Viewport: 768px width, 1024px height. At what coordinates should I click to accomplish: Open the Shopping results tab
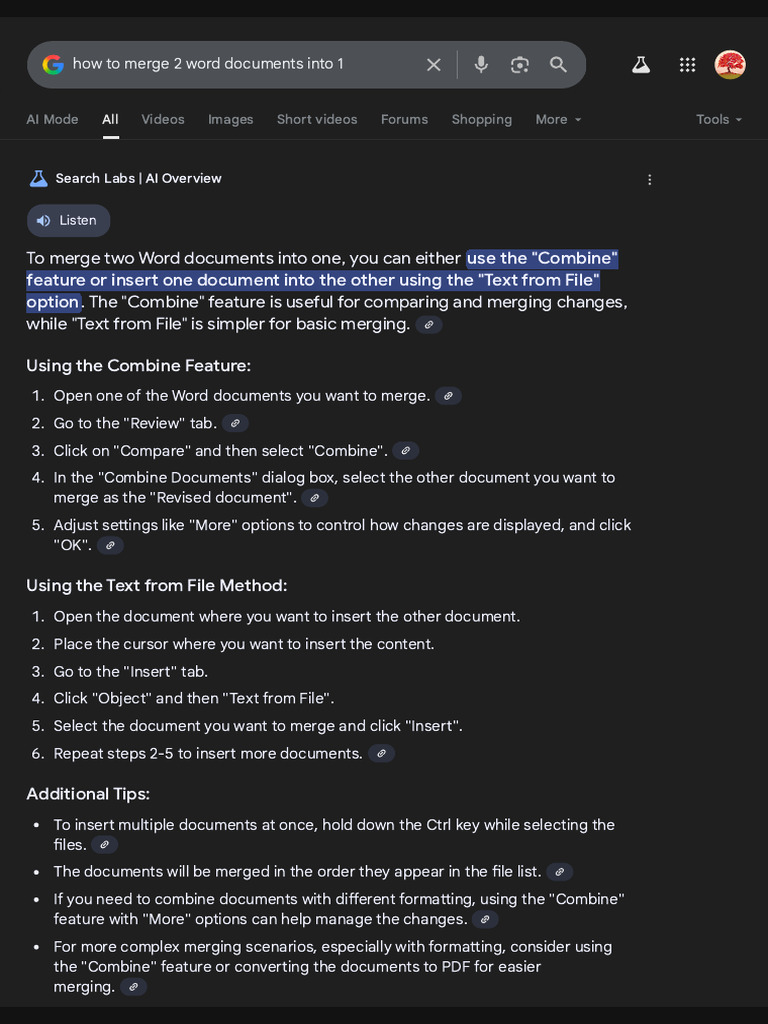click(x=481, y=120)
